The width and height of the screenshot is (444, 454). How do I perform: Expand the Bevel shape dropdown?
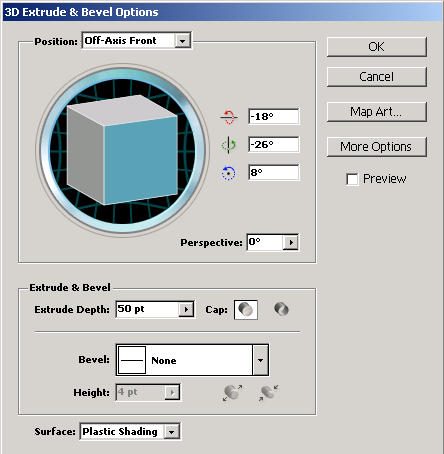tap(260, 360)
